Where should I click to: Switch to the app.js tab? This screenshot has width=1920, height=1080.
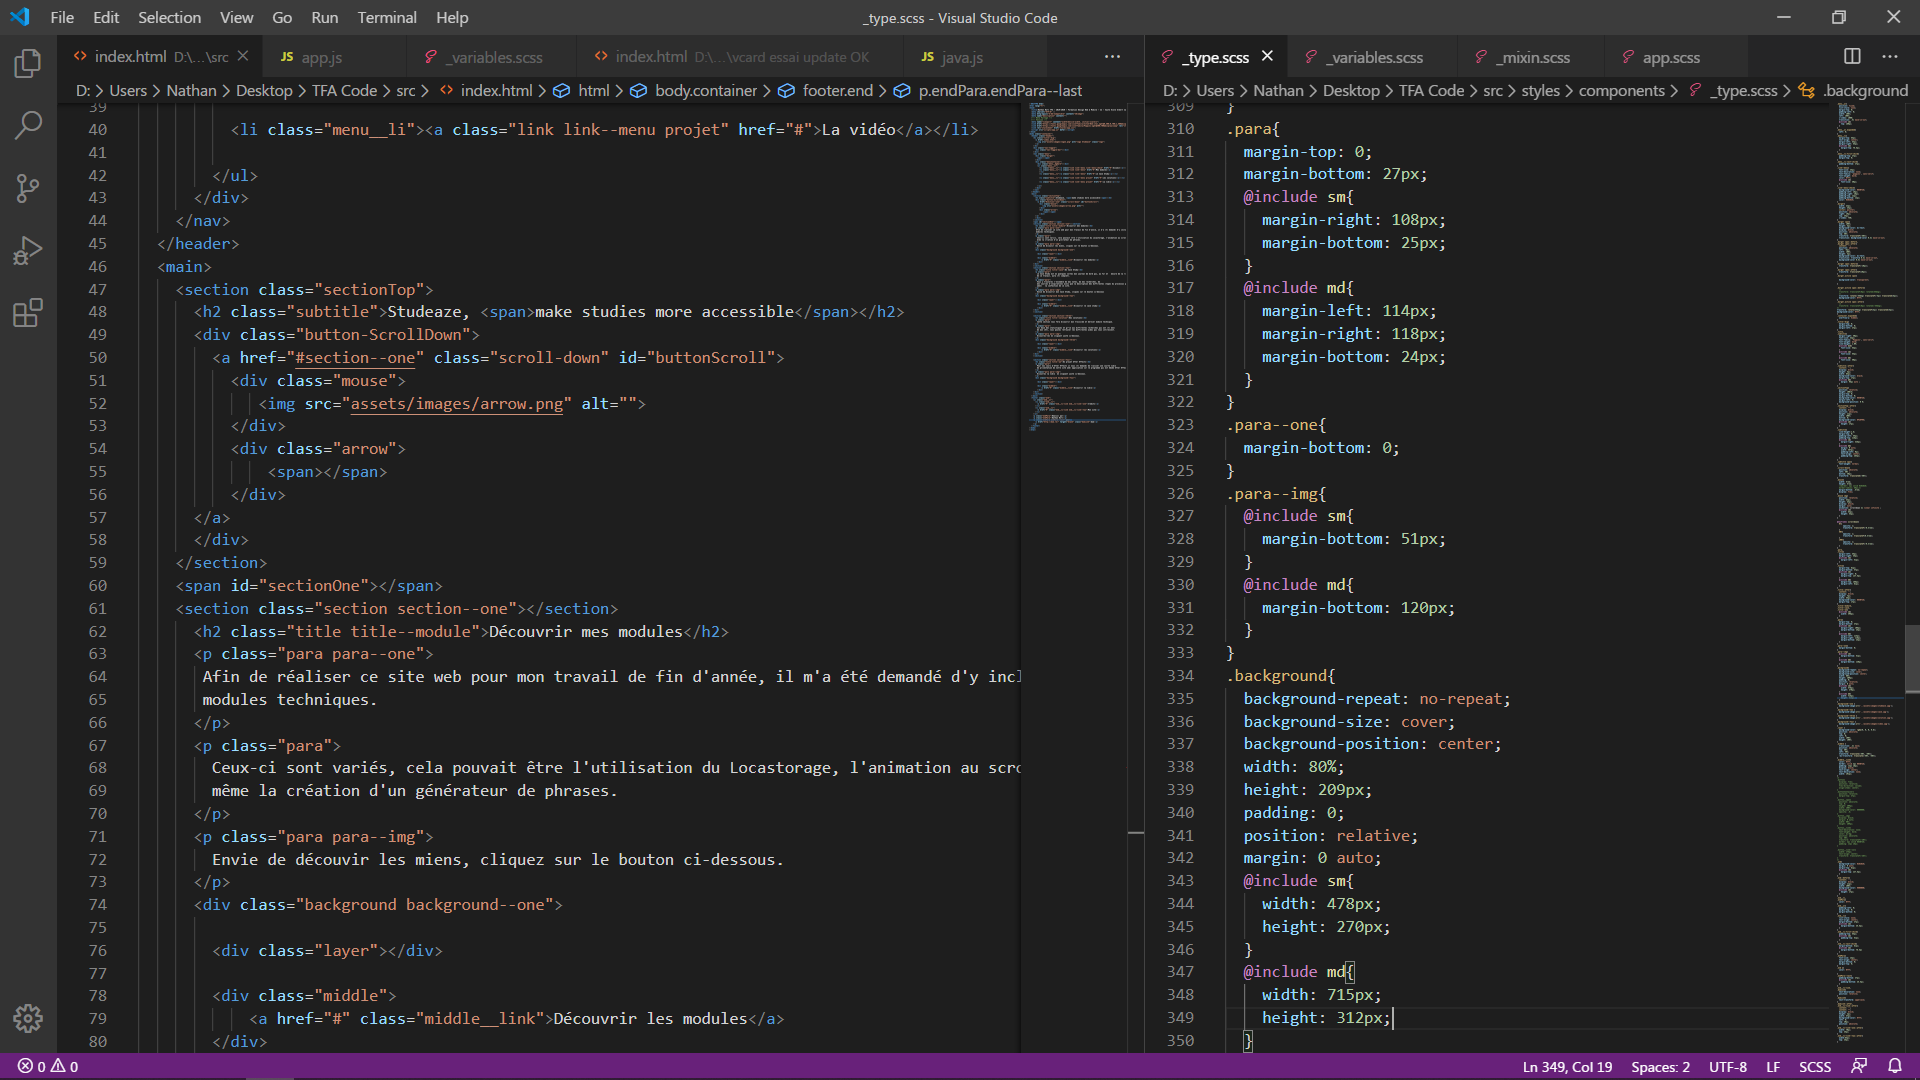(321, 57)
